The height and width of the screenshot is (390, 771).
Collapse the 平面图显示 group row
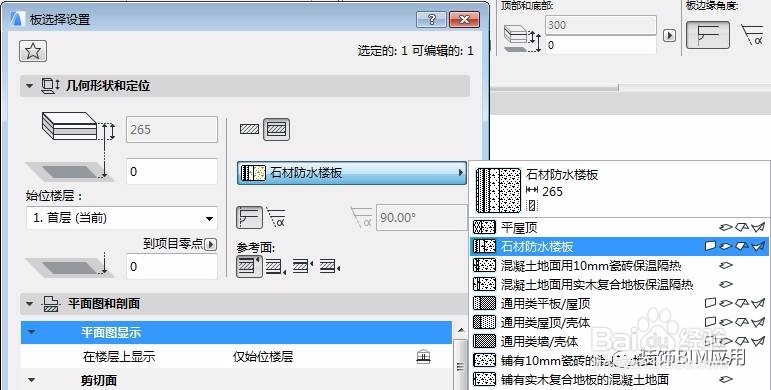point(32,332)
